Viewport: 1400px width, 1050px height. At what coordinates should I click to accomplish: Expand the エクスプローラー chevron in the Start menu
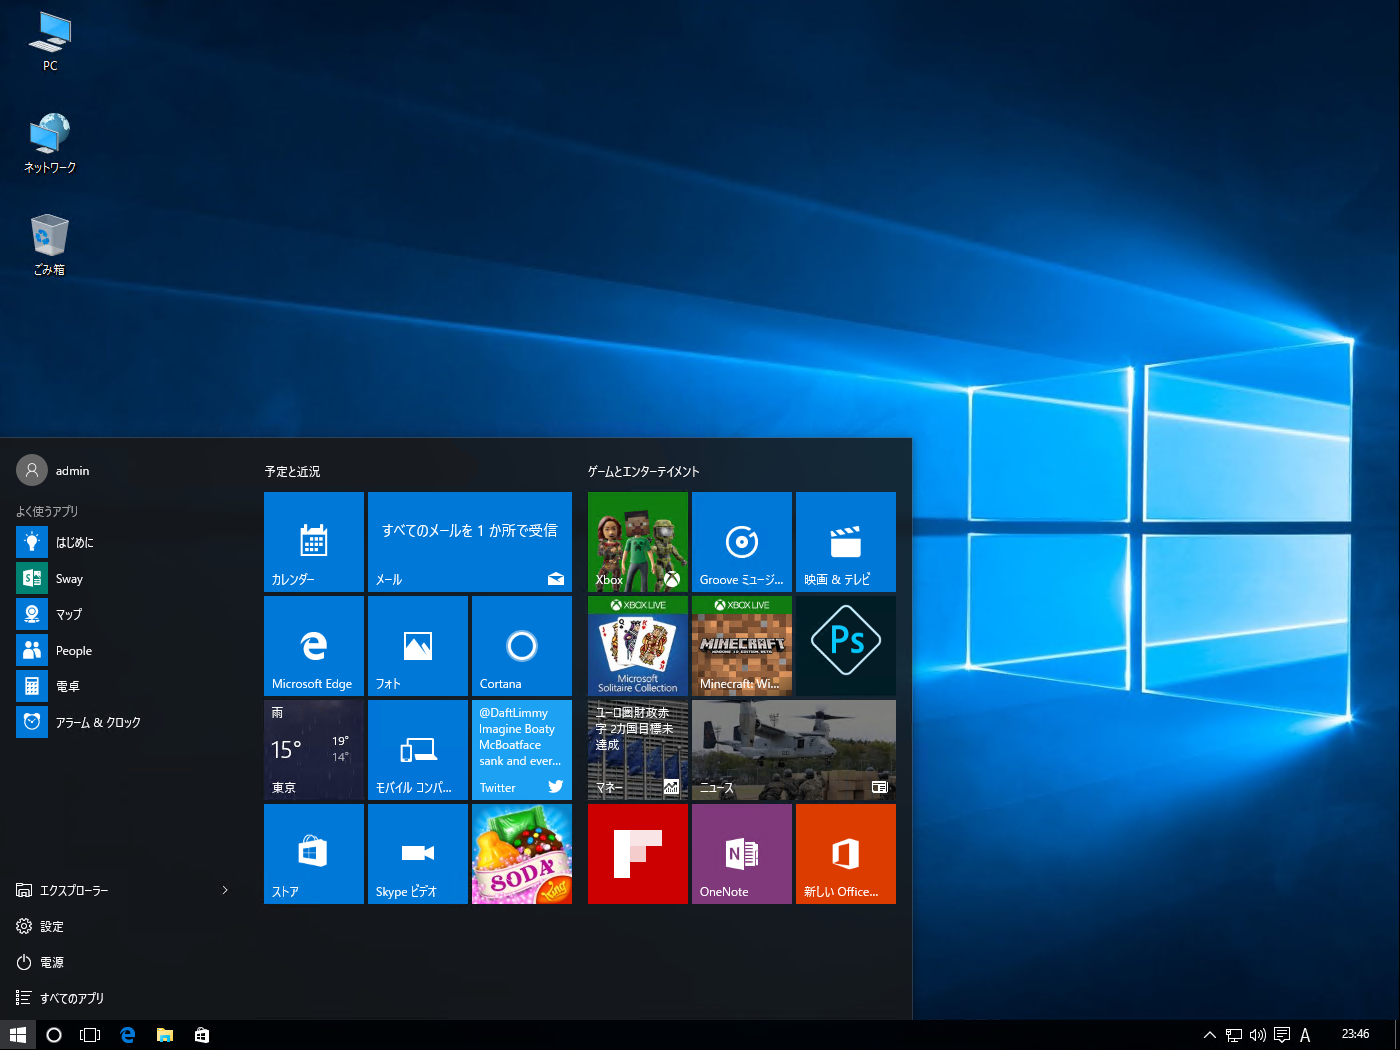point(225,890)
